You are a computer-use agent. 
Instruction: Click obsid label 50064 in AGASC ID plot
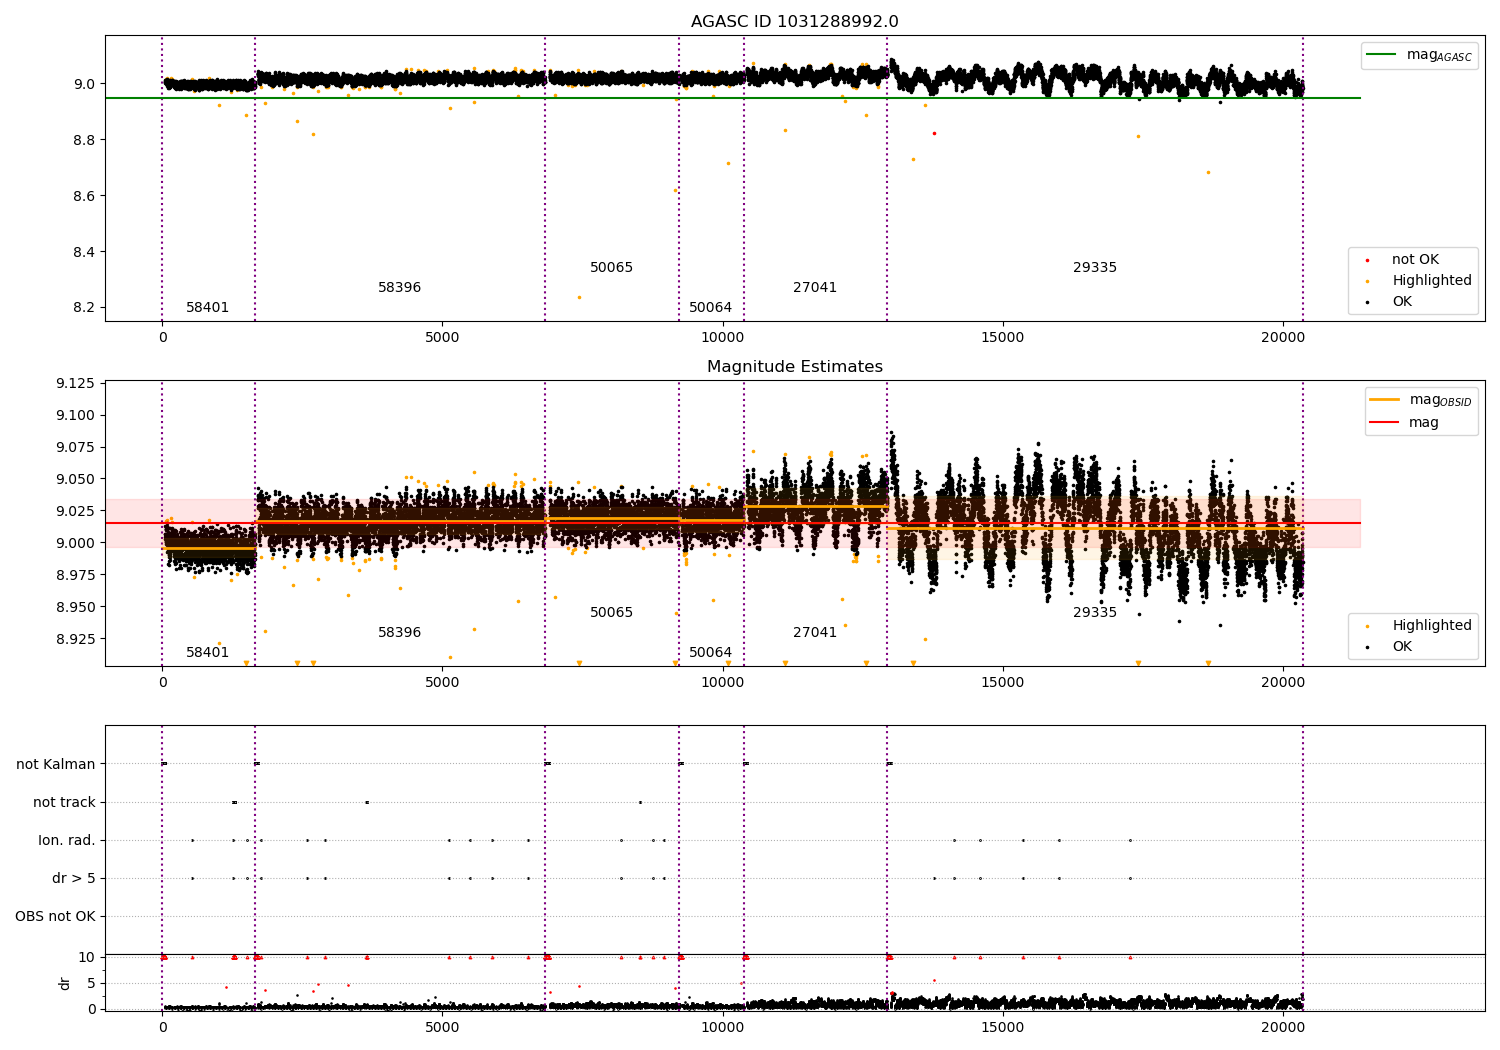[x=710, y=308]
